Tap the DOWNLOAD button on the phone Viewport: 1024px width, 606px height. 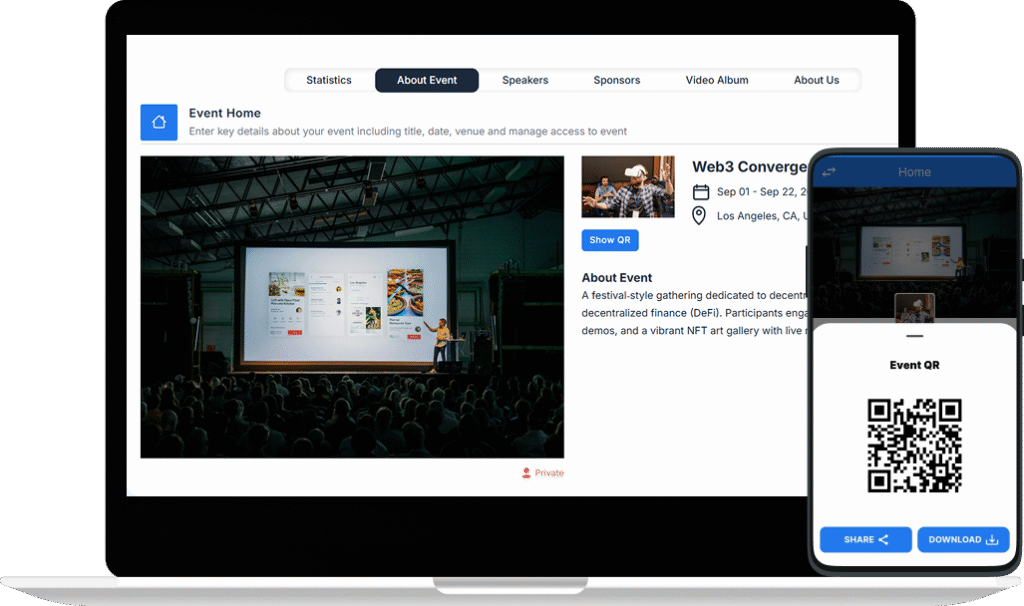[x=963, y=539]
